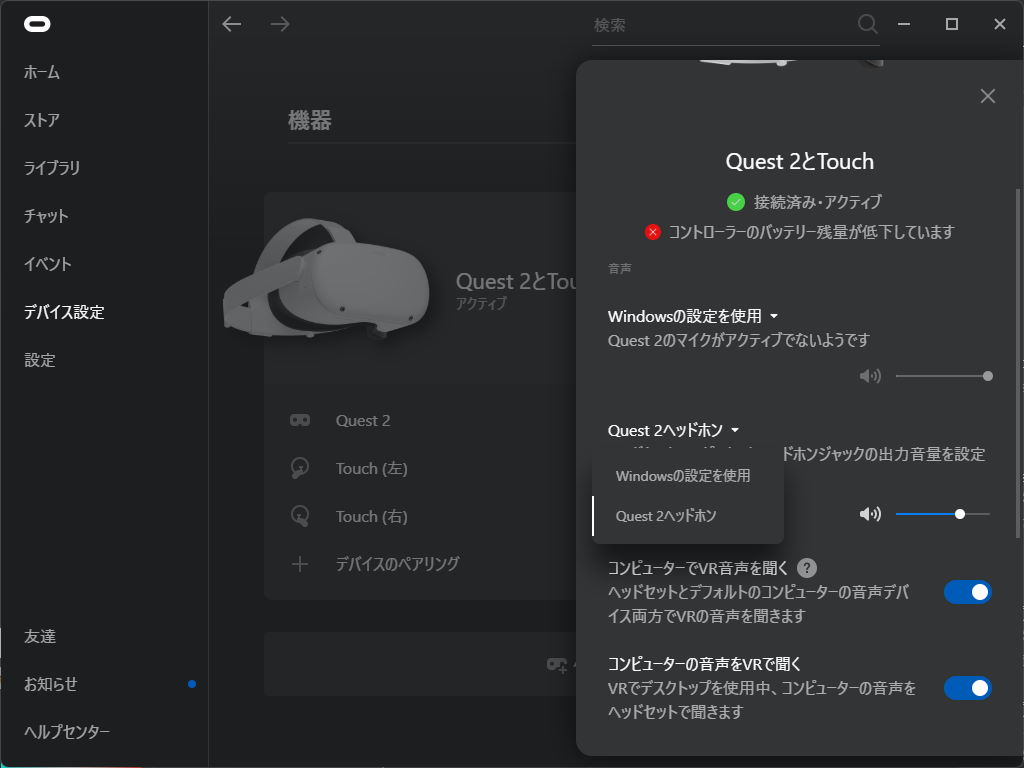Disable the コンピューターでVR音声を聞く toggle
Screen dimensions: 1024x768
coord(967,592)
